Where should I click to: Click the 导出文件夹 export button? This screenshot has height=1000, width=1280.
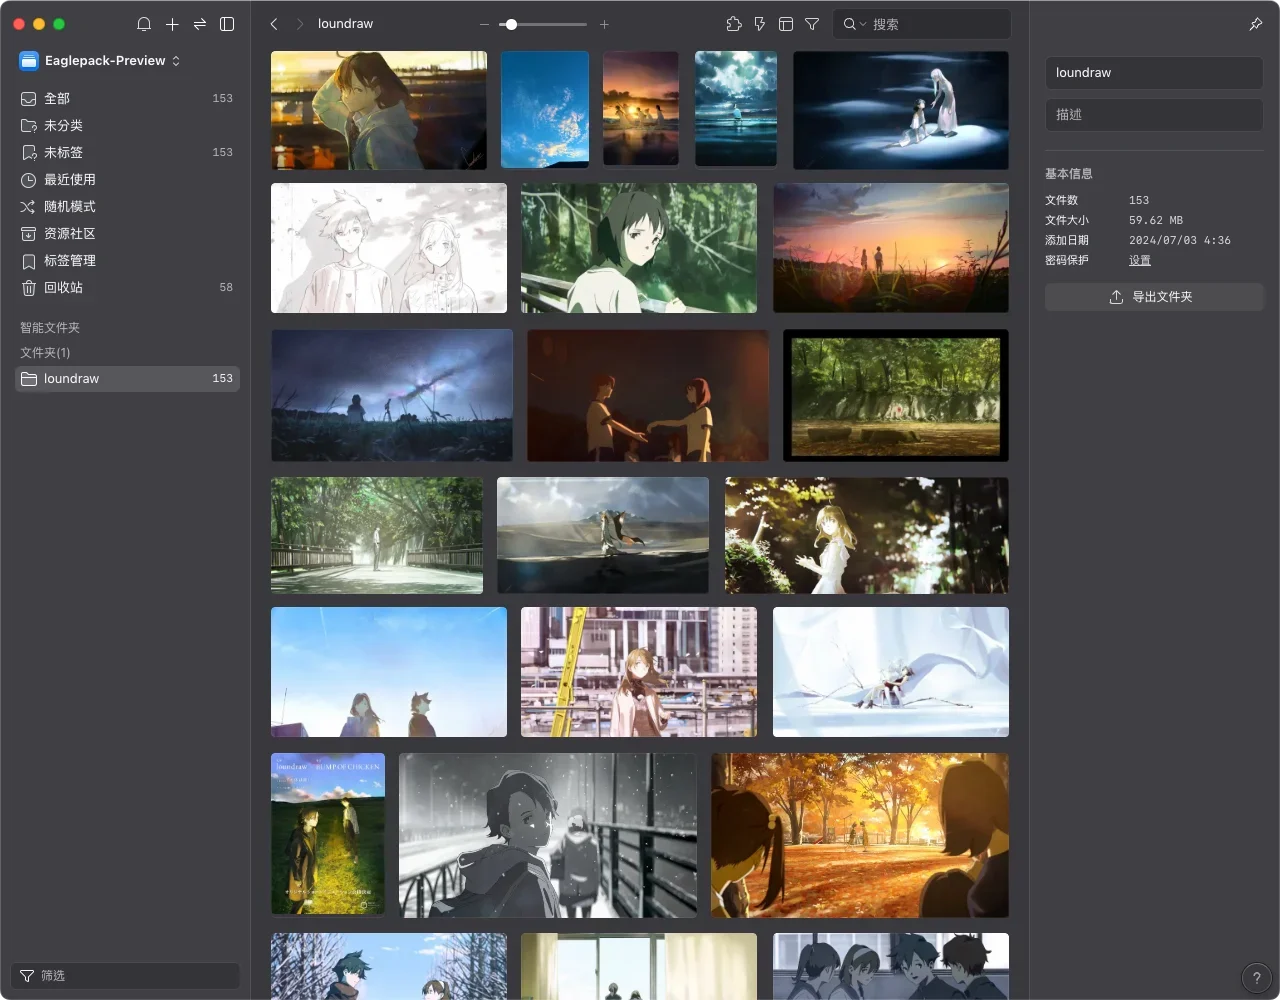1154,297
